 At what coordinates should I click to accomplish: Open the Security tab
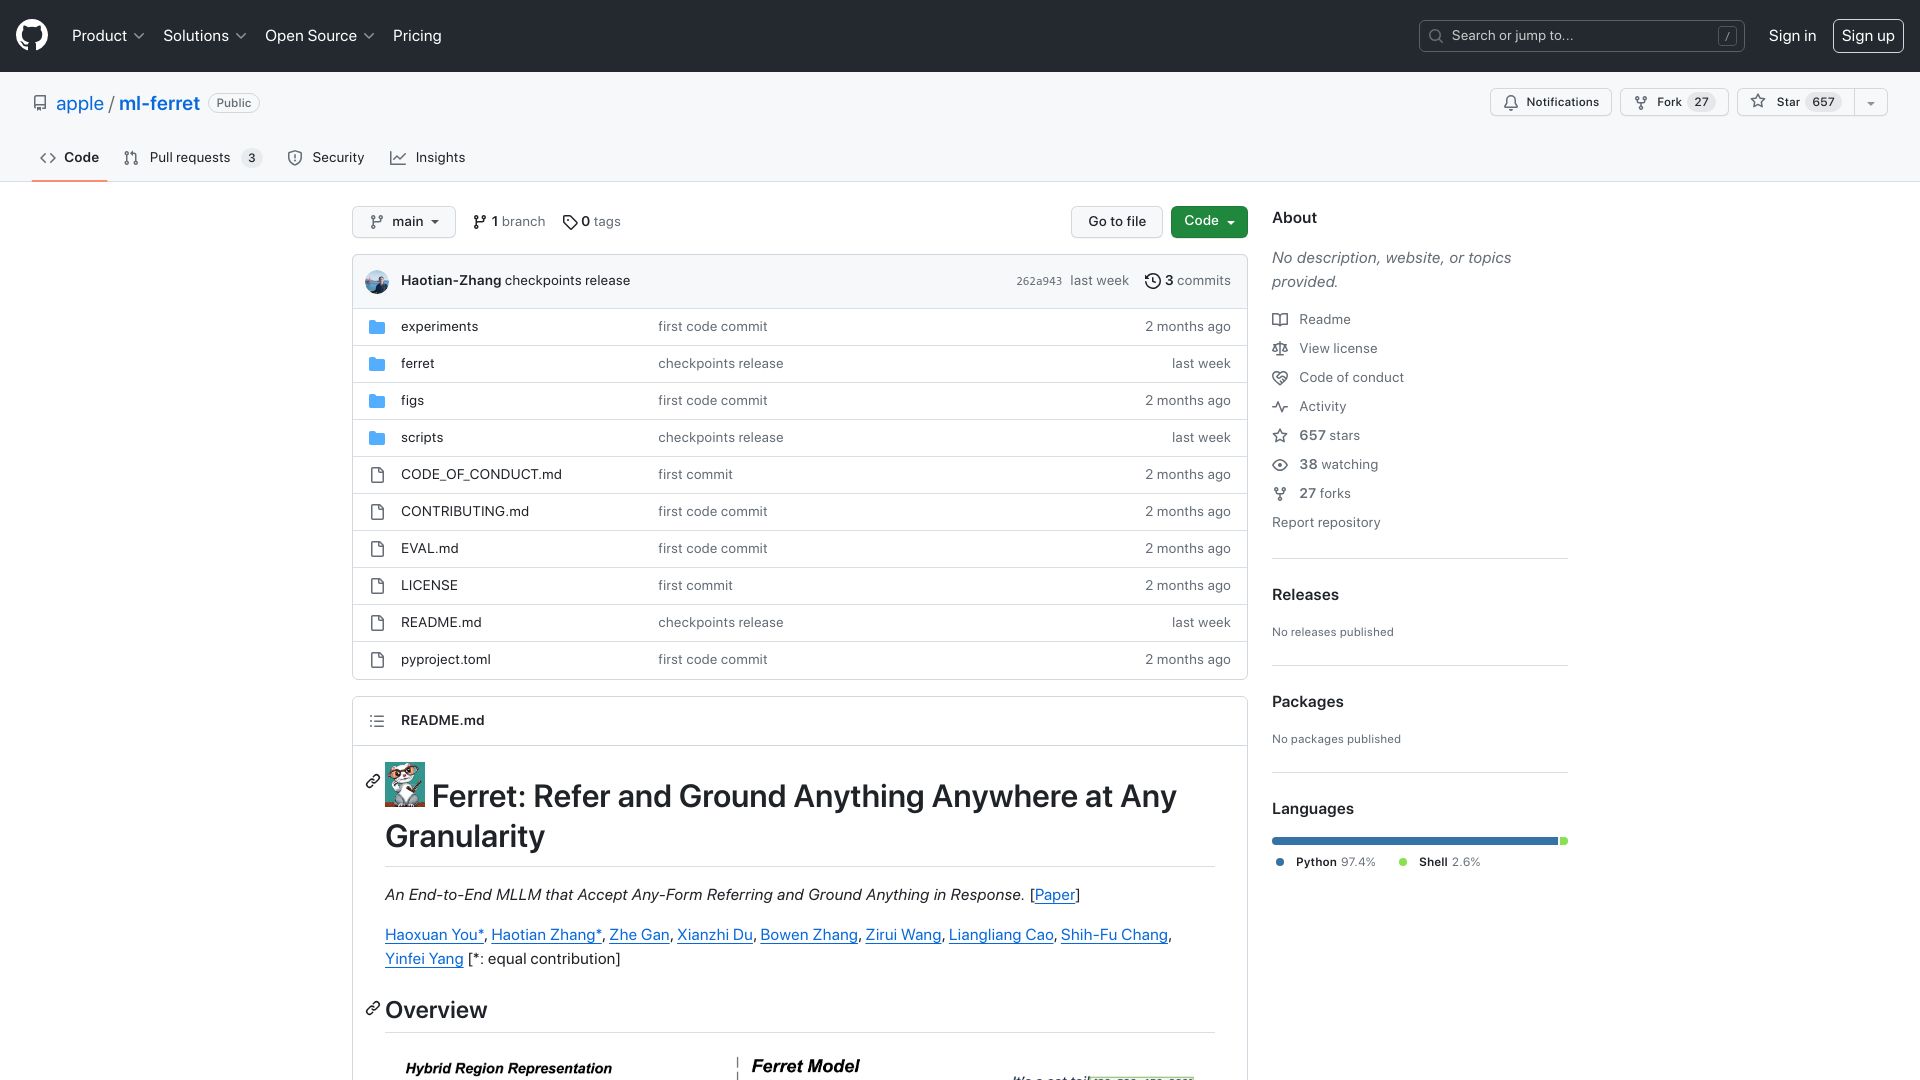(326, 158)
